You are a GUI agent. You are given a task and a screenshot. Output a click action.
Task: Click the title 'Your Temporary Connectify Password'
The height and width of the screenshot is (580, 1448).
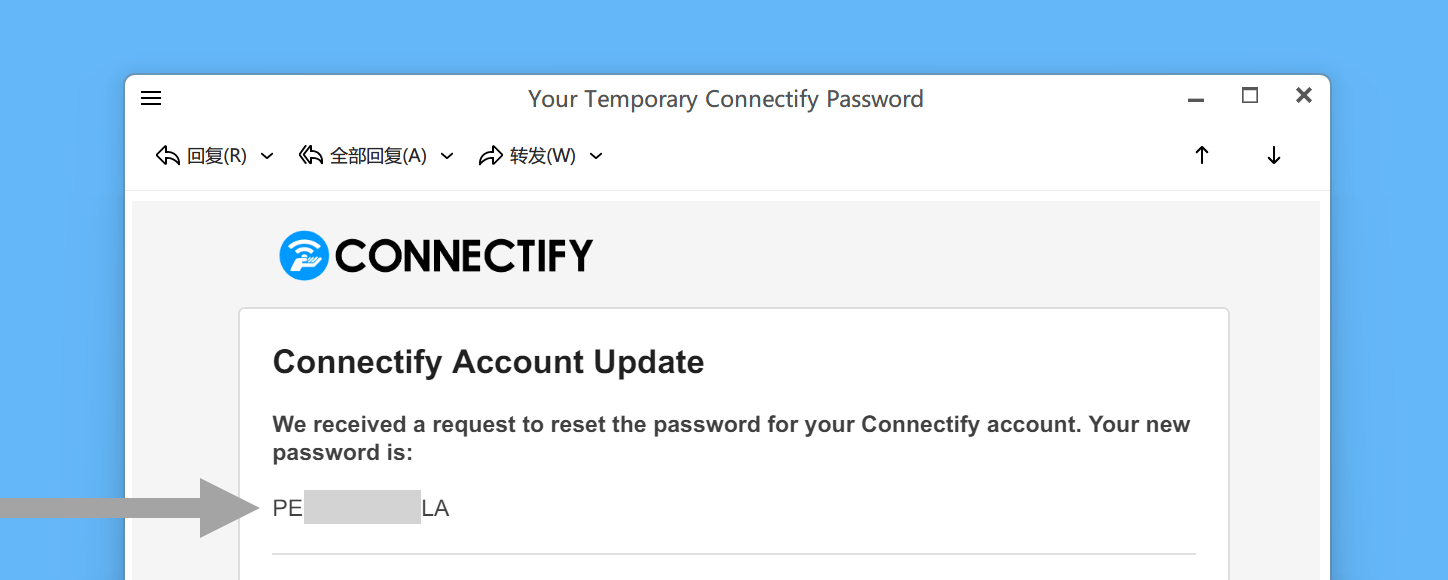tap(726, 99)
